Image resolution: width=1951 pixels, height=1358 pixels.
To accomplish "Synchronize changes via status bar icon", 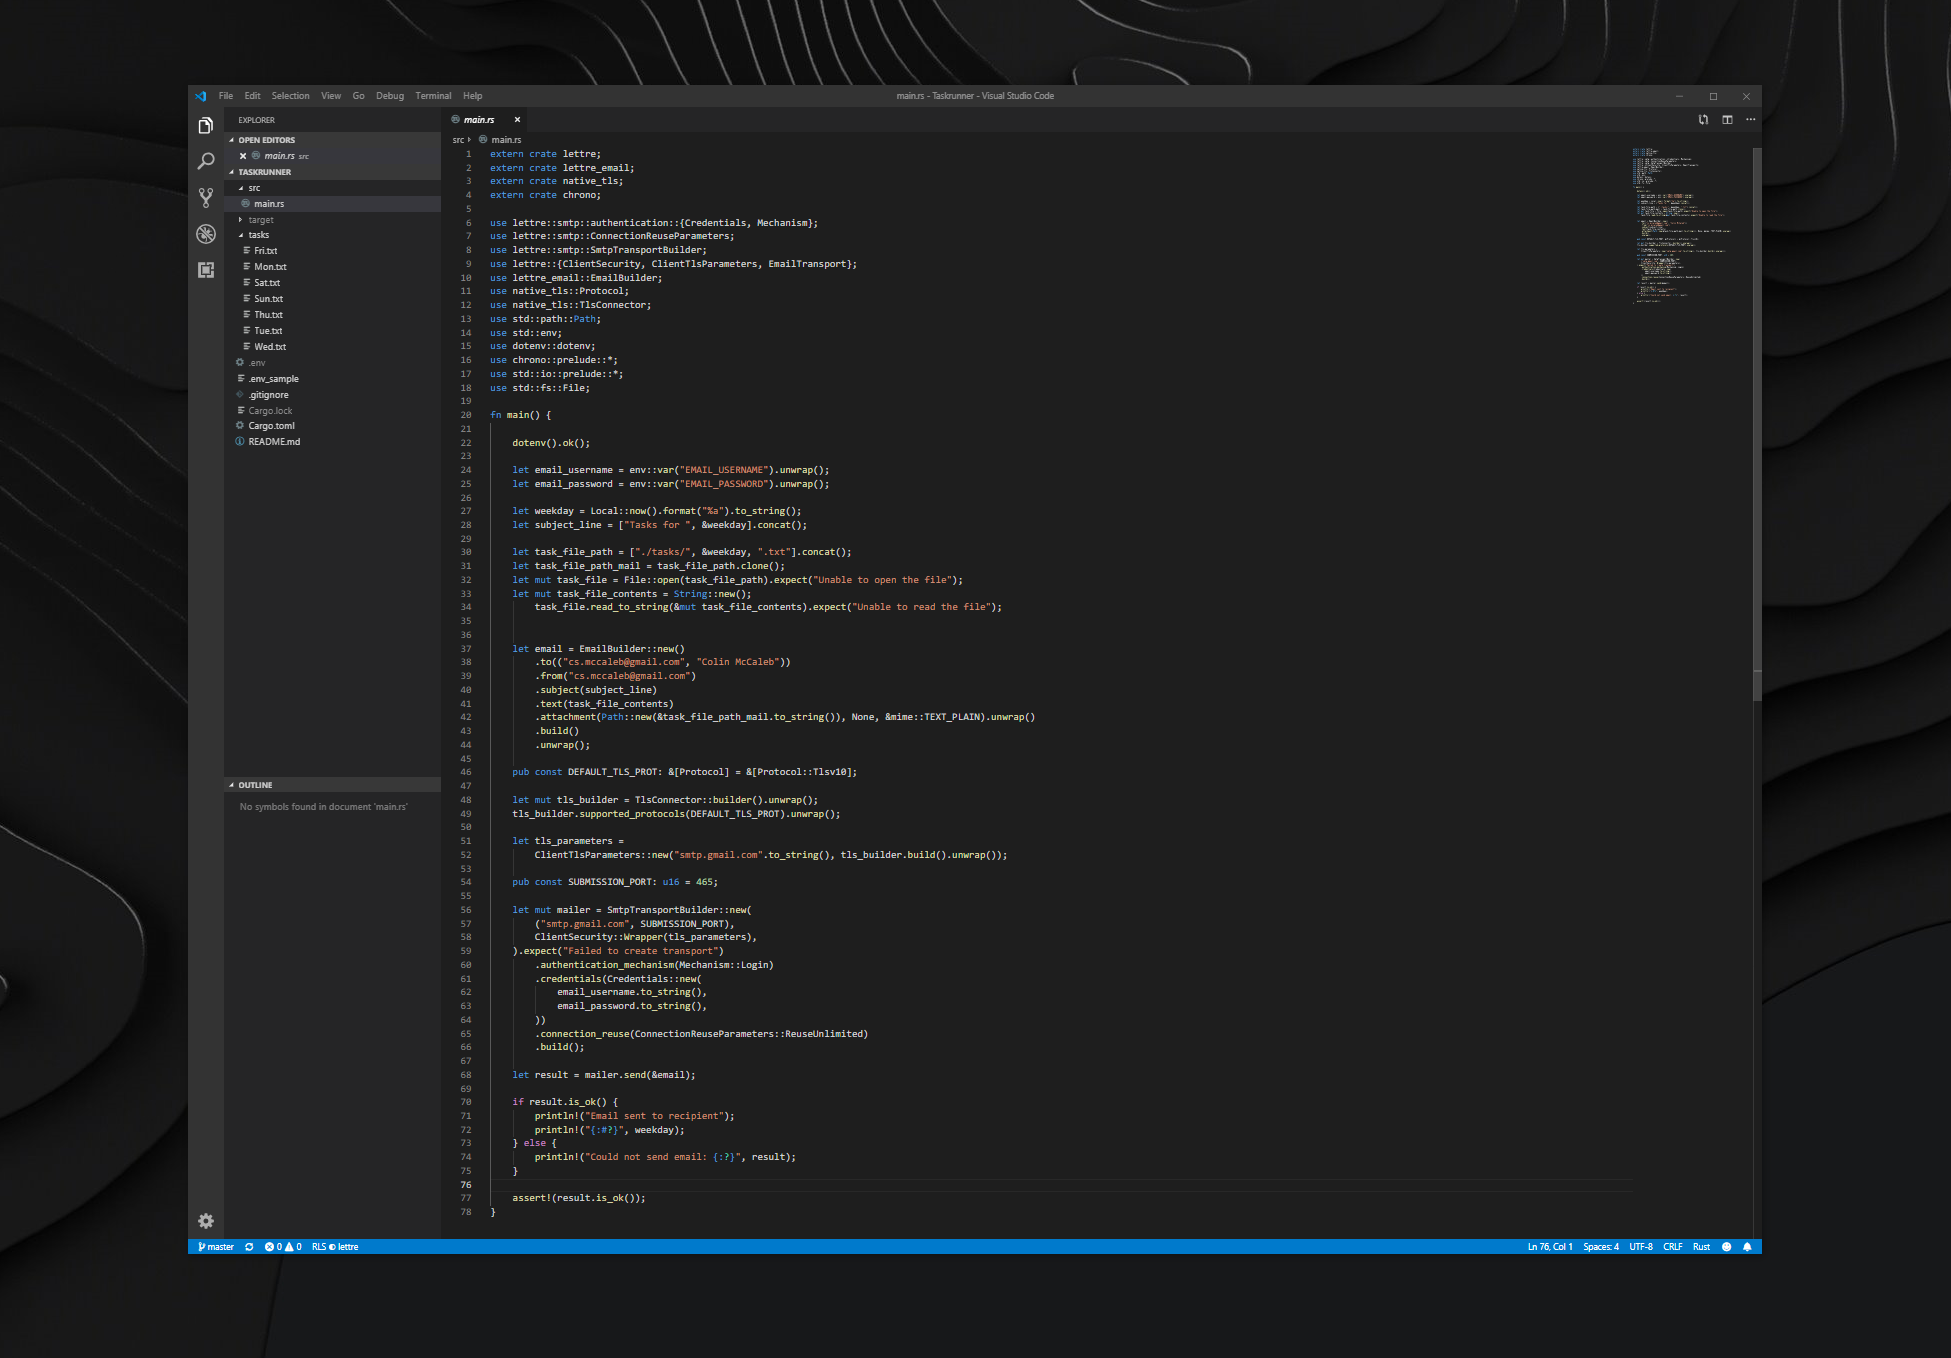I will 249,1247.
